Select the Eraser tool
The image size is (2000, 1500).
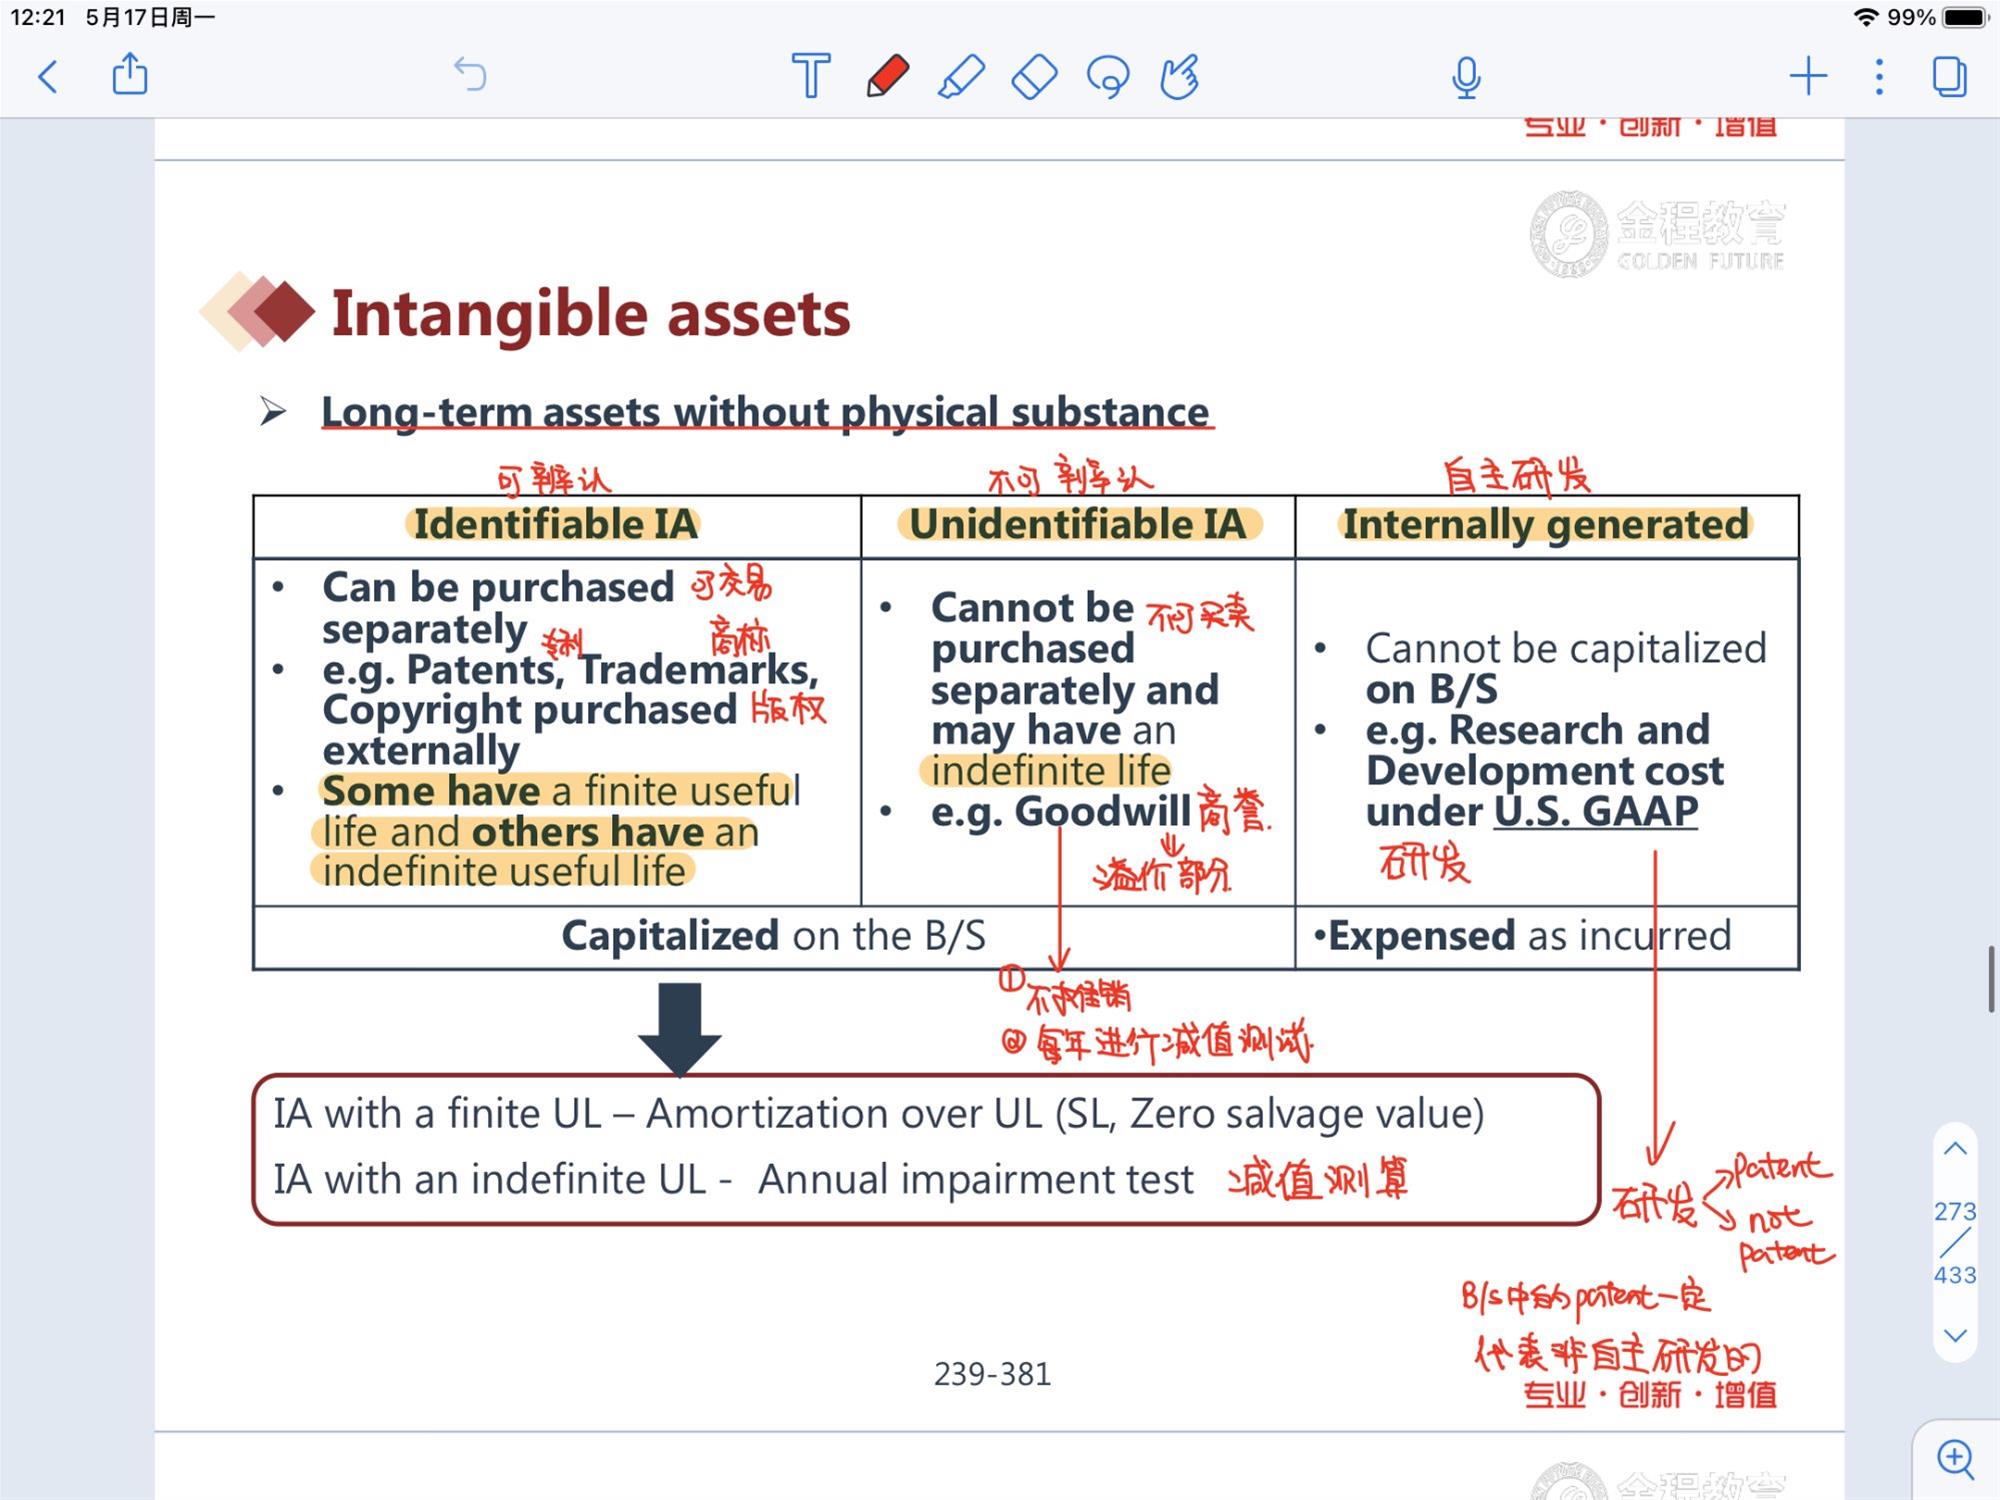[x=1034, y=77]
